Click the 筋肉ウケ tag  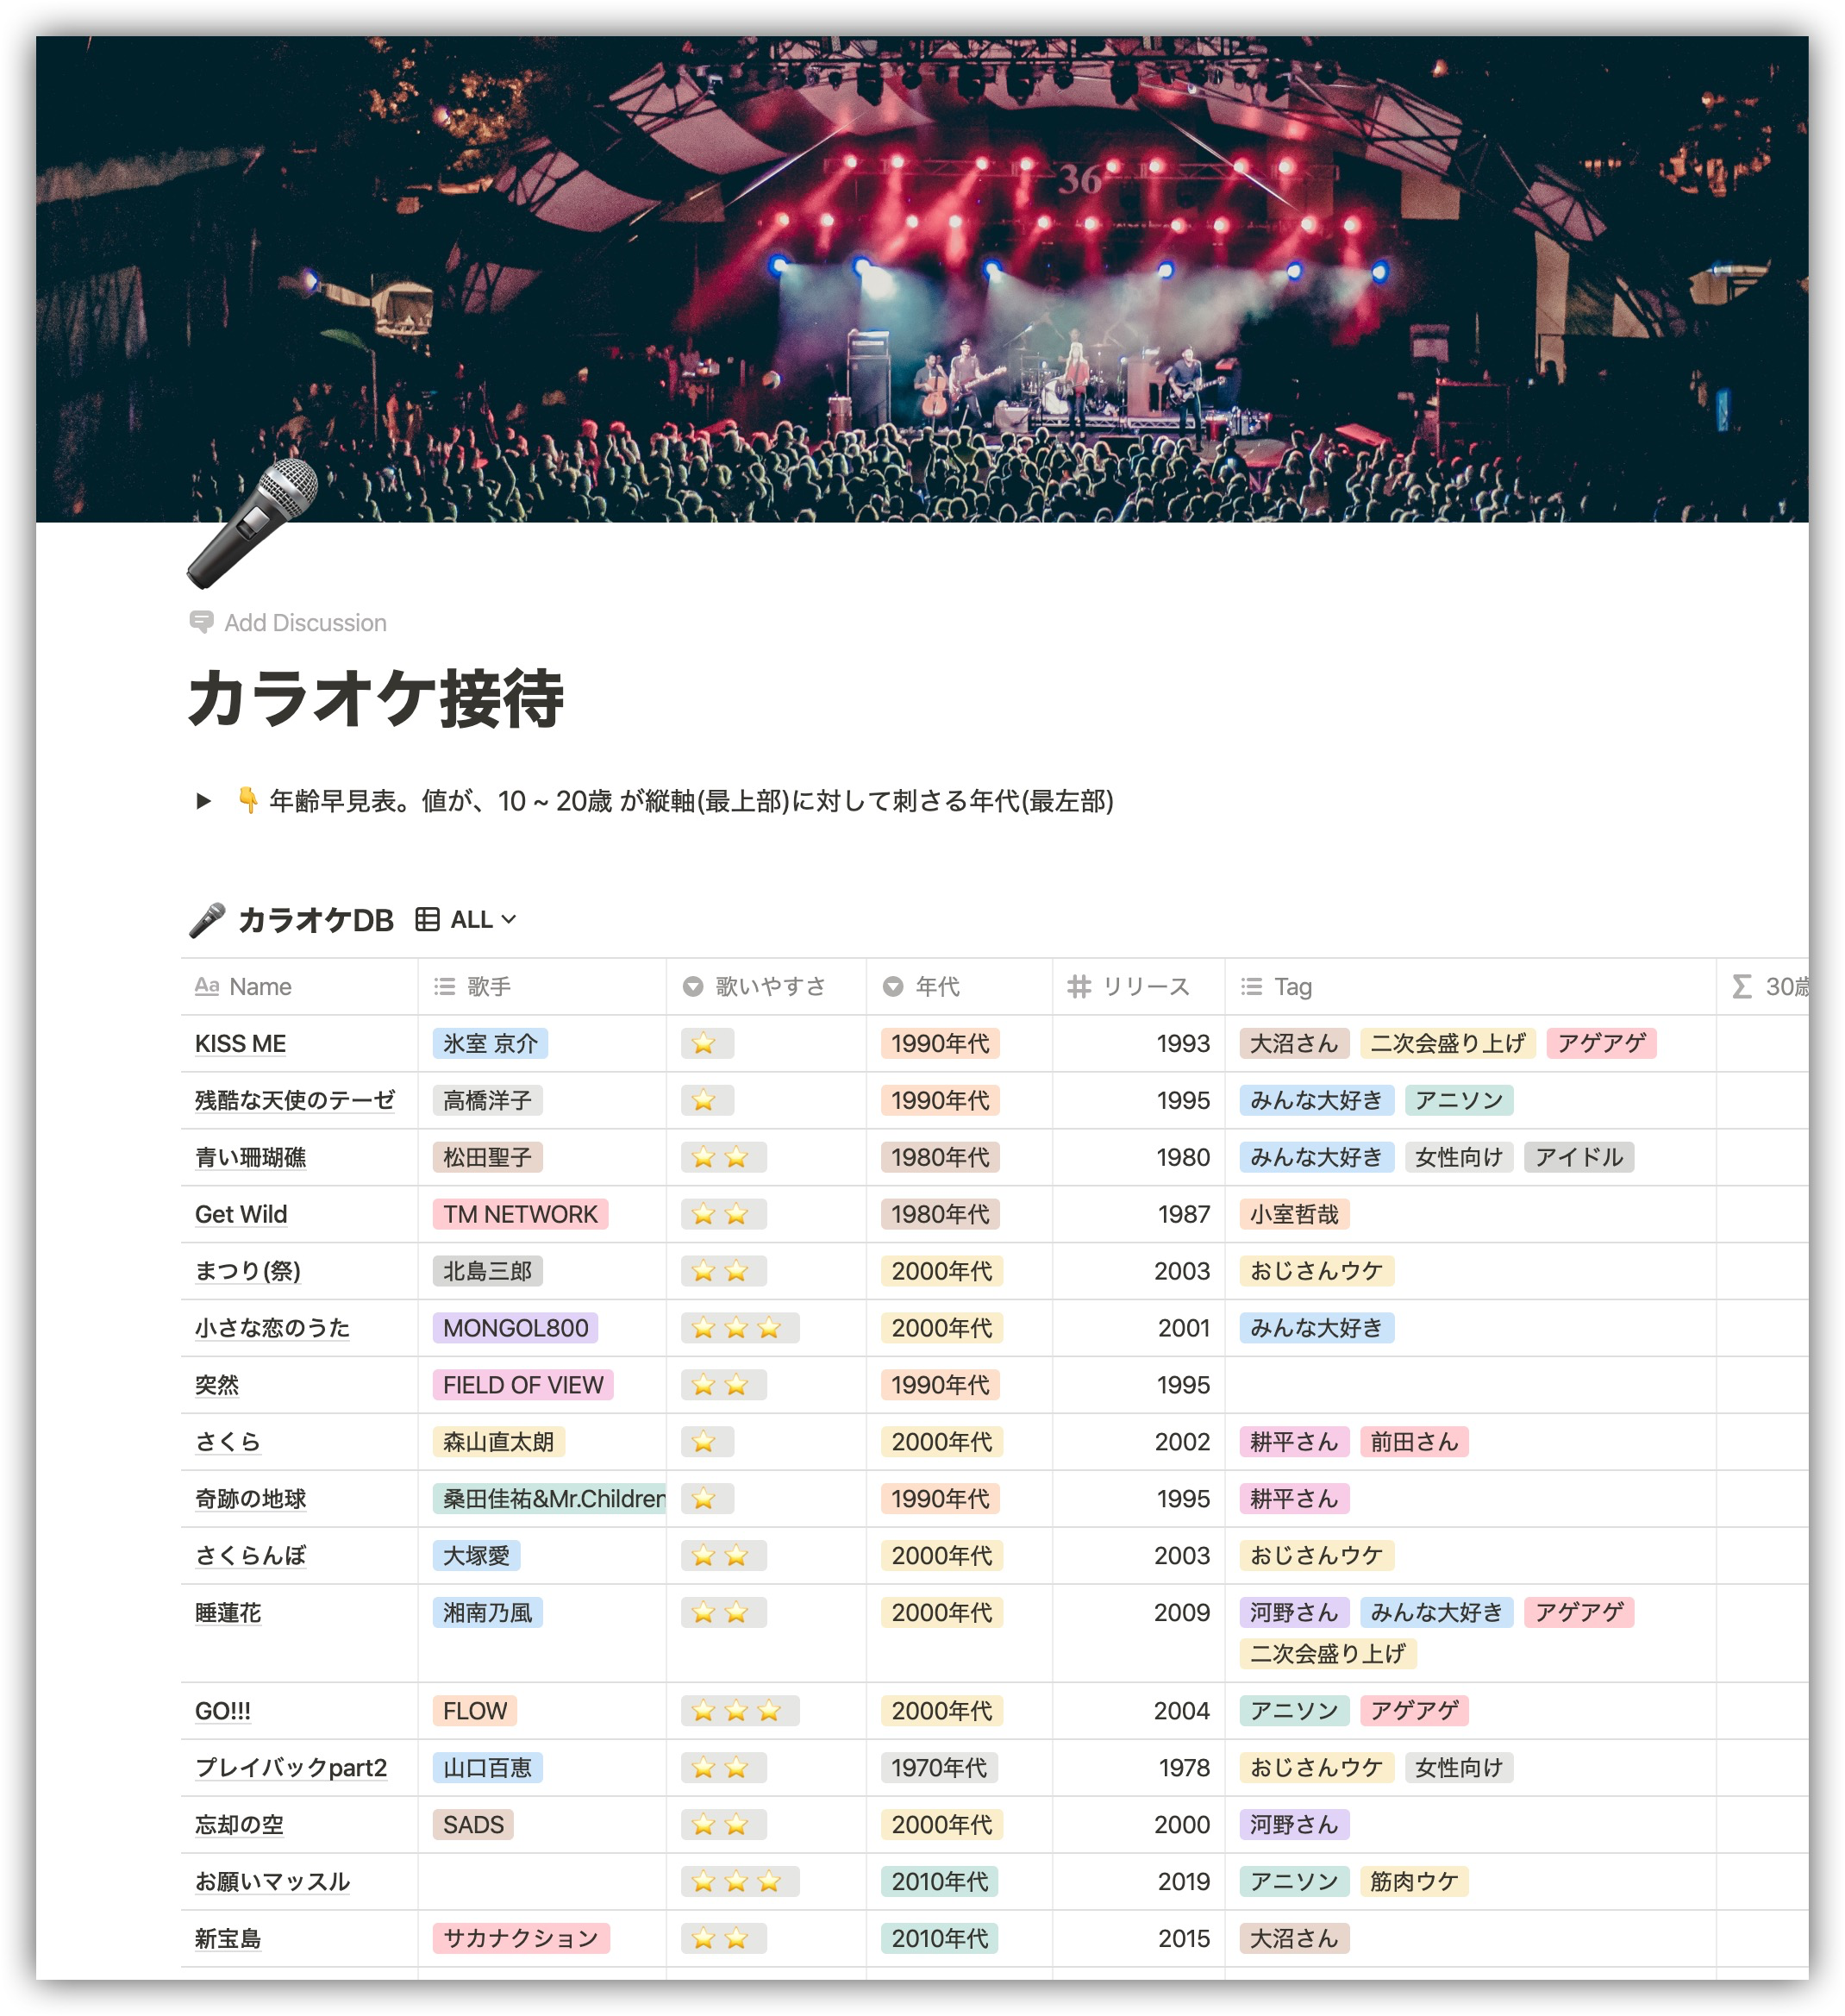[1414, 1882]
